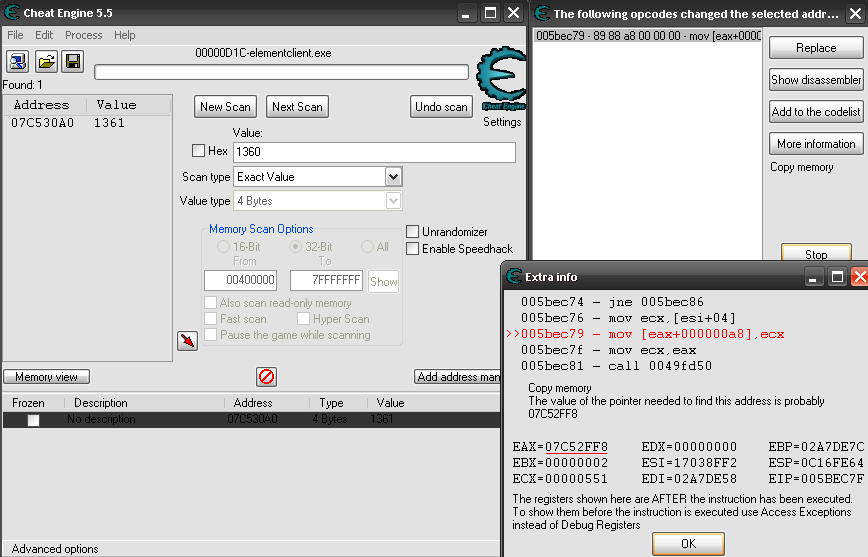Click the Cheat Engine logo
This screenshot has height=557, width=868.
tap(501, 82)
